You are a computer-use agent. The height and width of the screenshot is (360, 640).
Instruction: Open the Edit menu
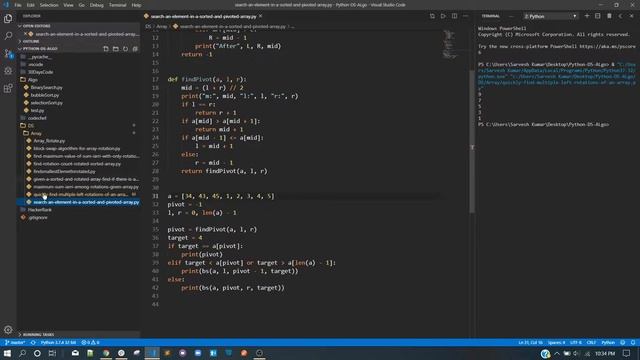click(31, 5)
